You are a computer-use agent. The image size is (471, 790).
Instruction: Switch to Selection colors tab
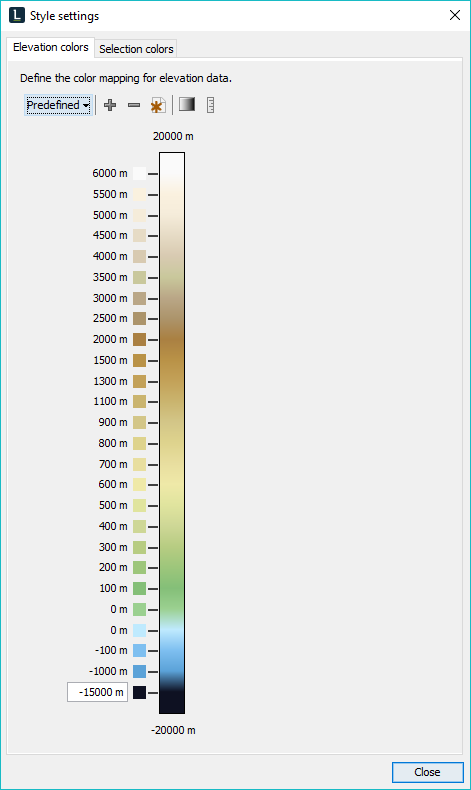136,49
